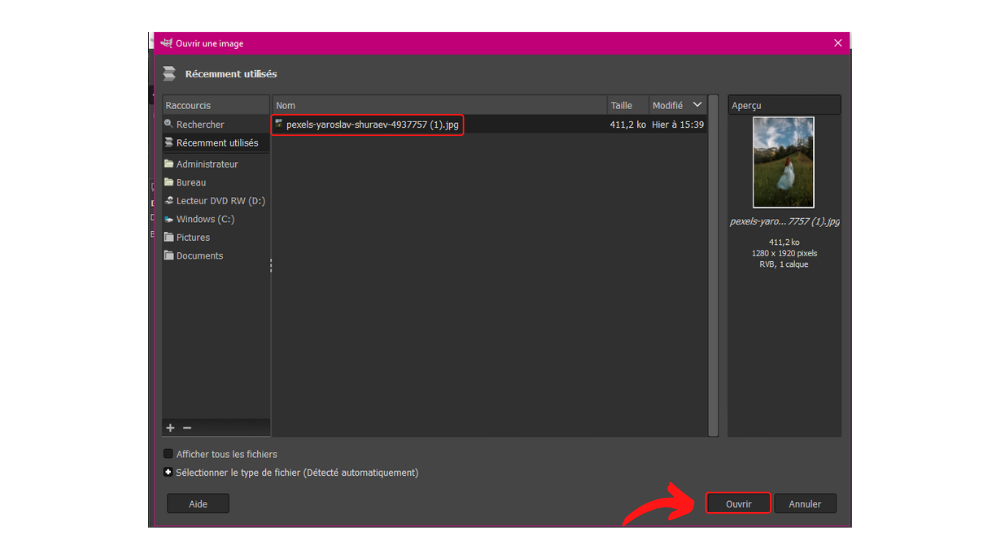Image resolution: width=1000 pixels, height=560 pixels.
Task: Click the Raccourcis header
Action: pyautogui.click(x=216, y=105)
